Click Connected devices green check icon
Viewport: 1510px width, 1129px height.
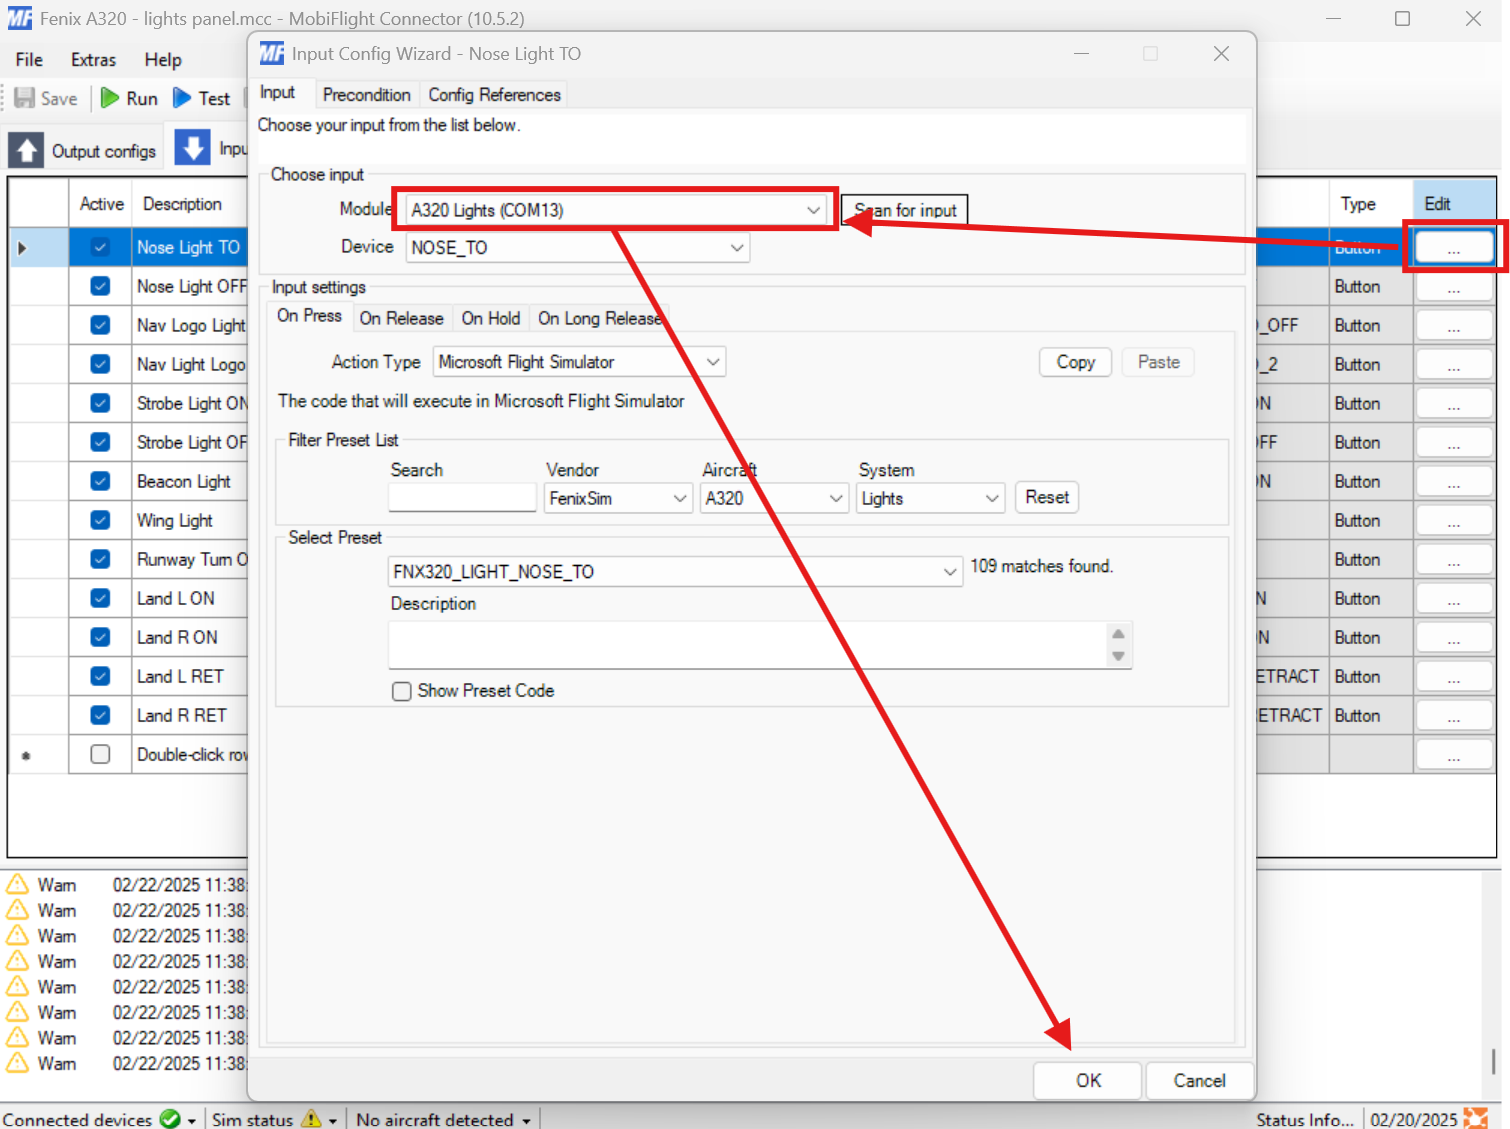click(170, 1119)
